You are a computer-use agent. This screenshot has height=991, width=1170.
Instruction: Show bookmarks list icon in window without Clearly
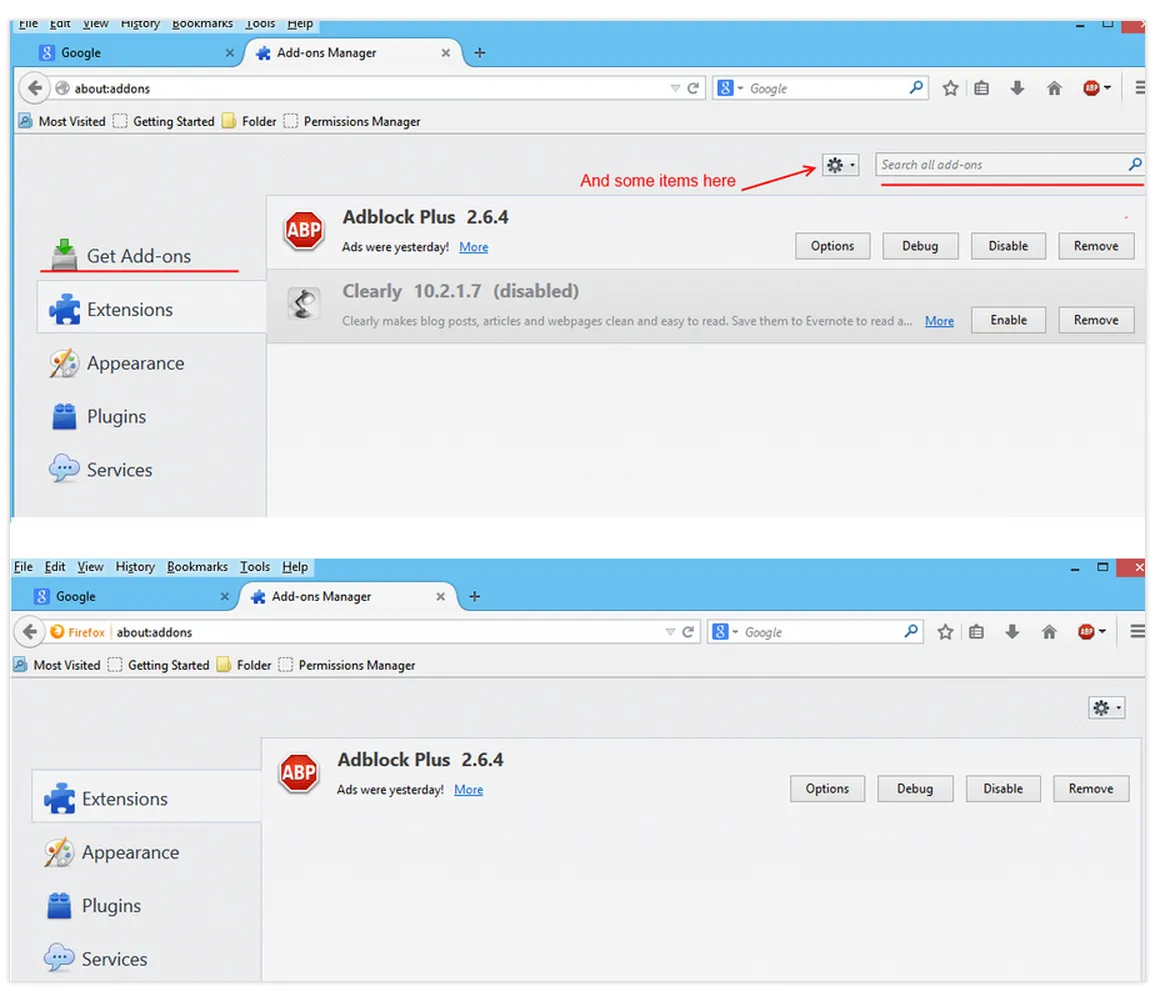(976, 632)
